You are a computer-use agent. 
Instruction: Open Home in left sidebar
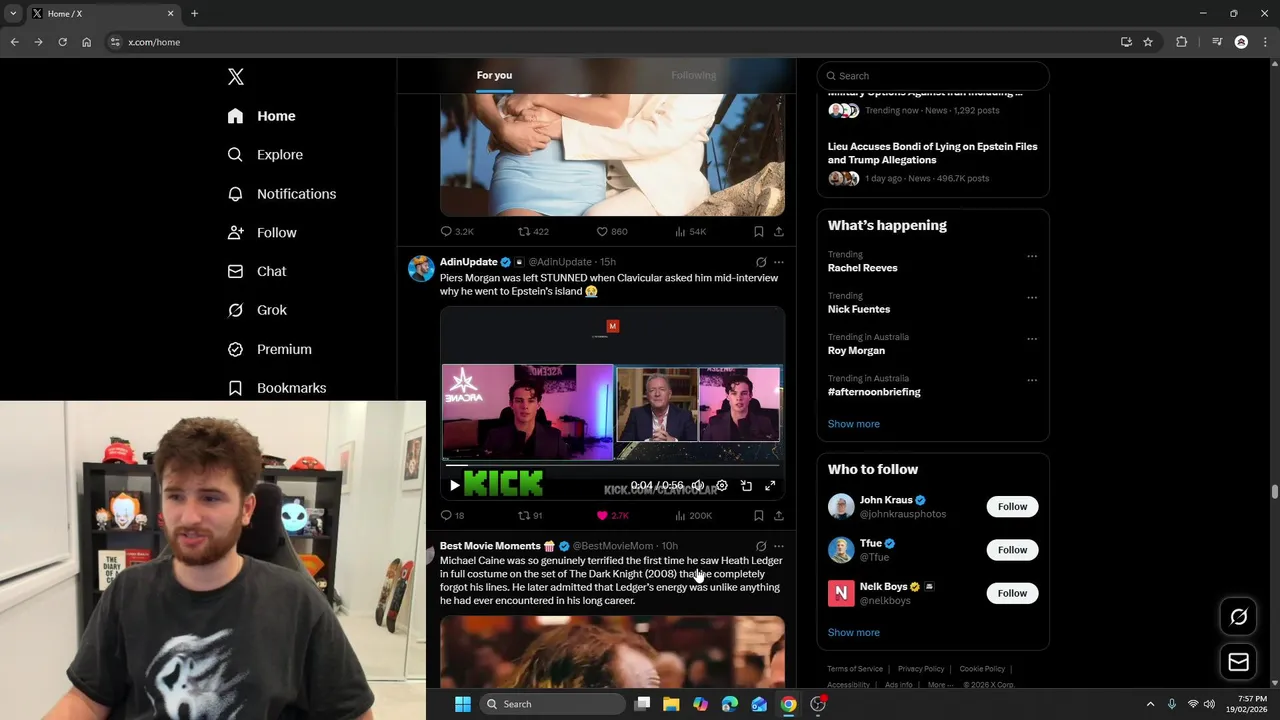coord(261,116)
